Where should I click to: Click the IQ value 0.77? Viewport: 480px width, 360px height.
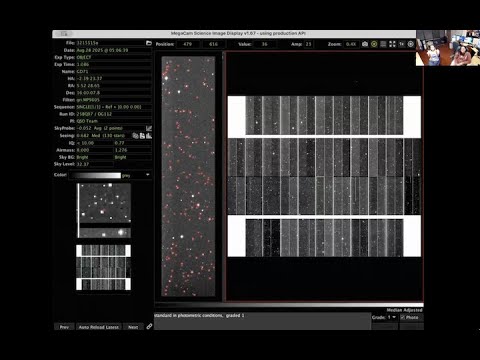click(119, 143)
